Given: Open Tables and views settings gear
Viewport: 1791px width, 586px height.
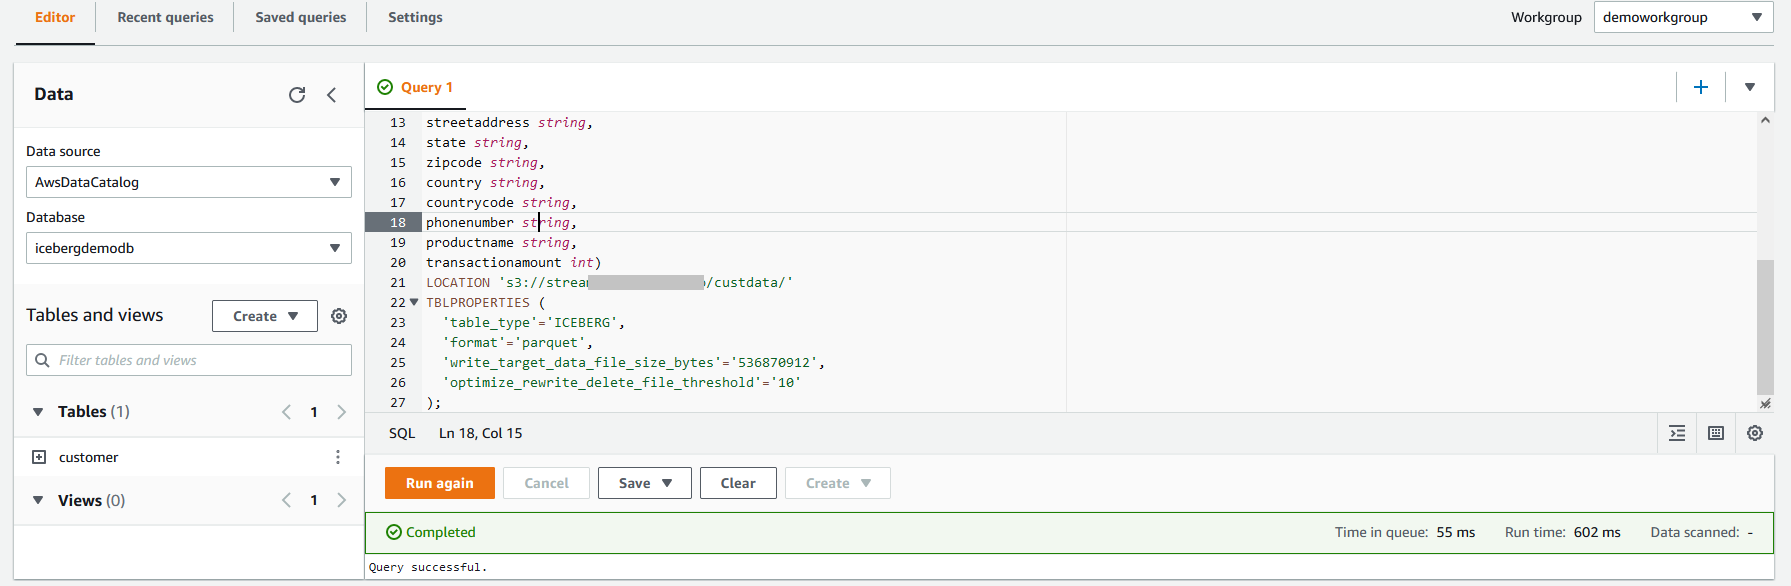Looking at the screenshot, I should (x=339, y=316).
